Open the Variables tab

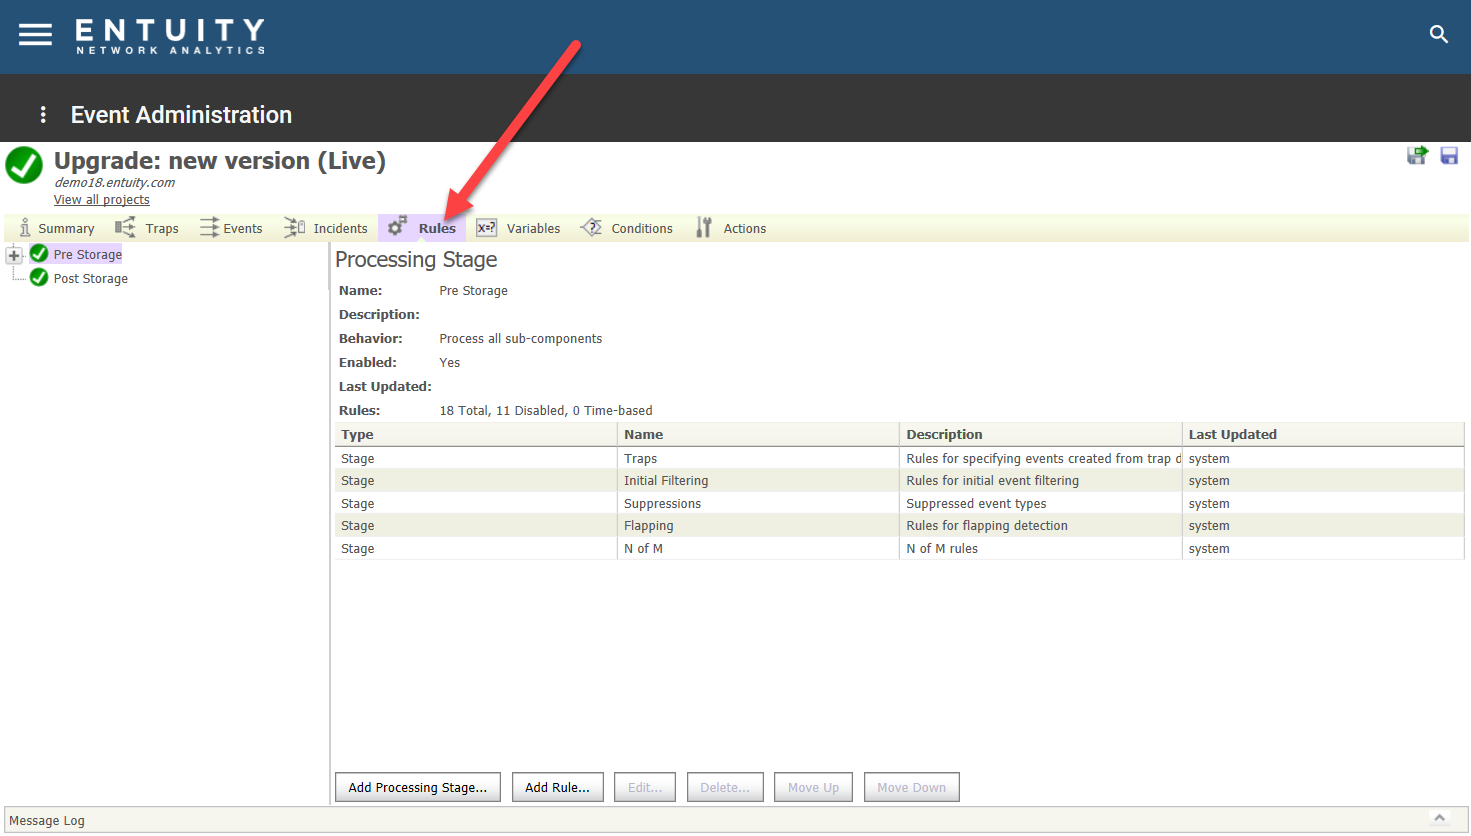518,228
